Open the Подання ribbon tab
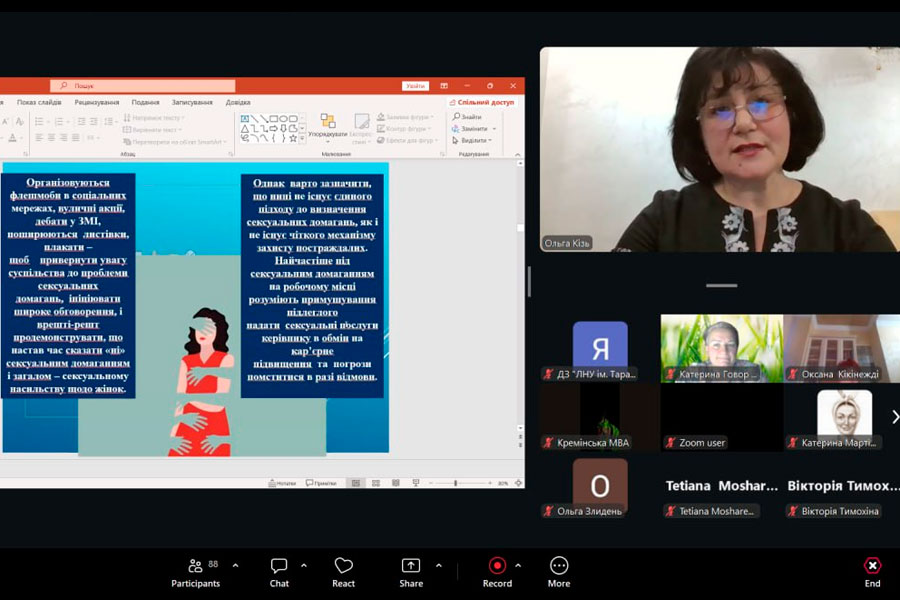Screen dimensions: 900x600 [145, 102]
